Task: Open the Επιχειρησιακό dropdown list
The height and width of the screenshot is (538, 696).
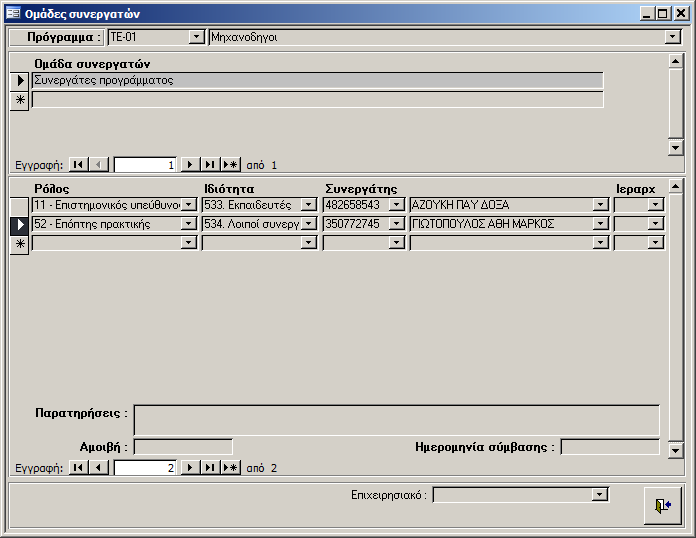Action: [x=600, y=494]
